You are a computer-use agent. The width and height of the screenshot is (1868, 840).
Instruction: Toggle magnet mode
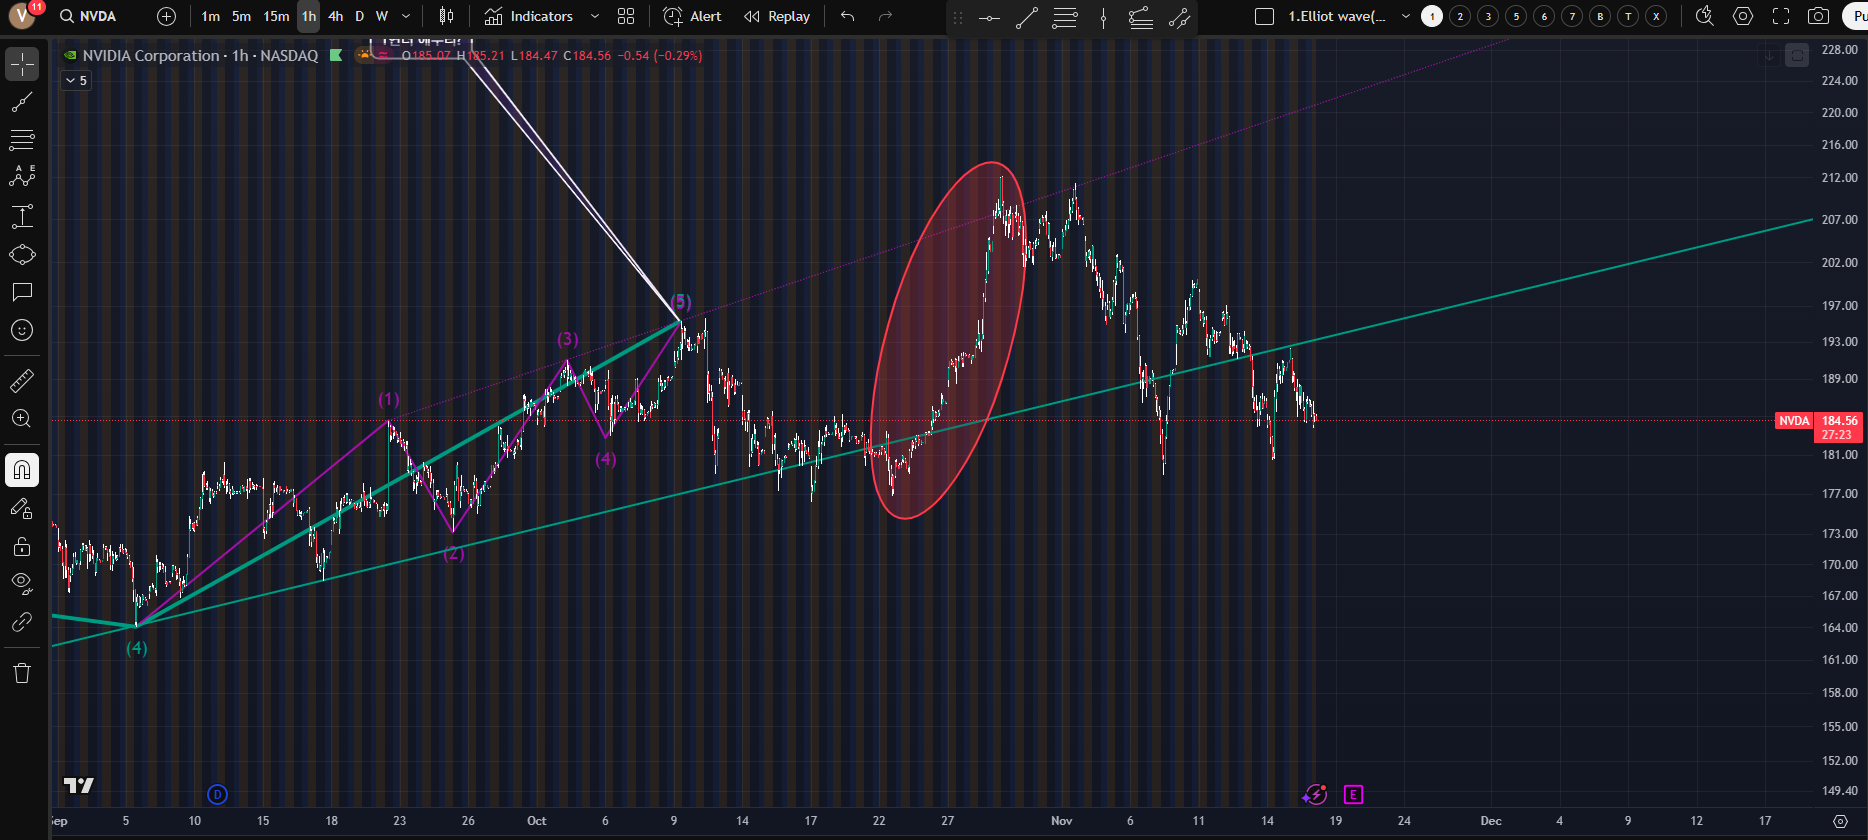click(21, 470)
